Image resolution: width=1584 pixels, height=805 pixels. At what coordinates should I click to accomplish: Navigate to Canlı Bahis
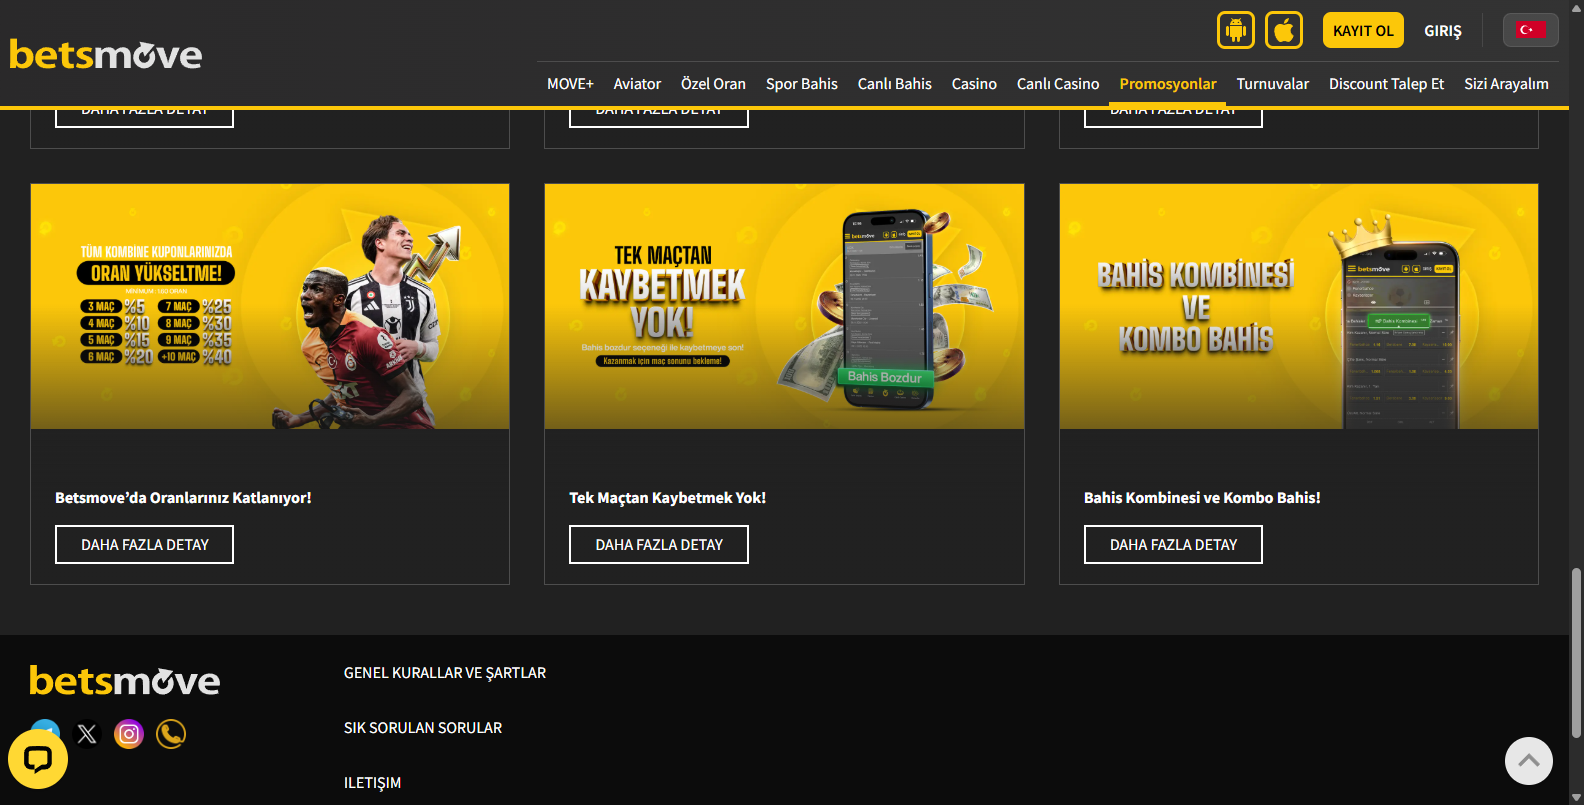(895, 84)
